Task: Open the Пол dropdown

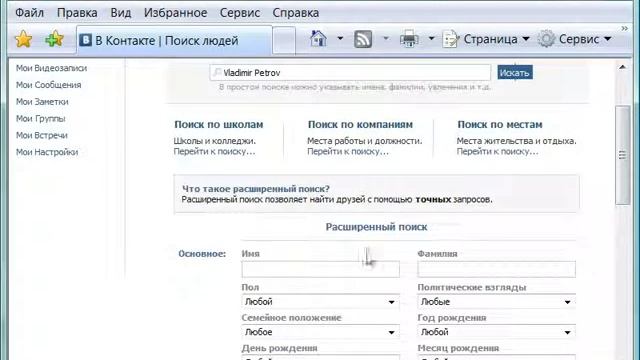Action: click(320, 302)
